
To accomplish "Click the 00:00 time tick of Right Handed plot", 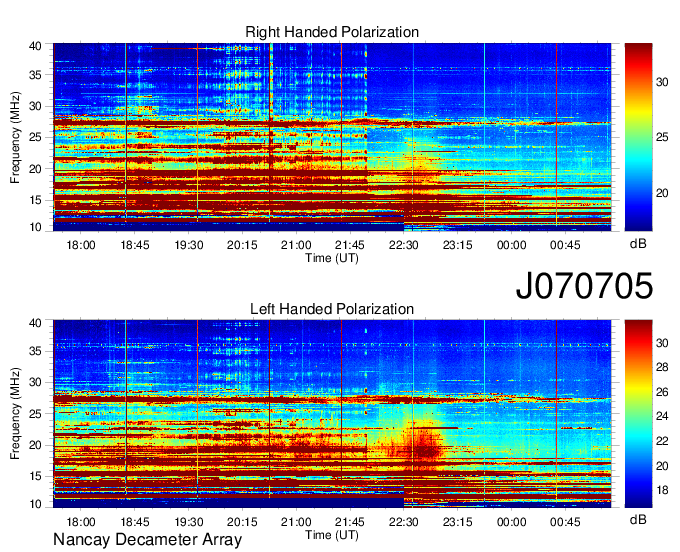I will pyautogui.click(x=512, y=245).
